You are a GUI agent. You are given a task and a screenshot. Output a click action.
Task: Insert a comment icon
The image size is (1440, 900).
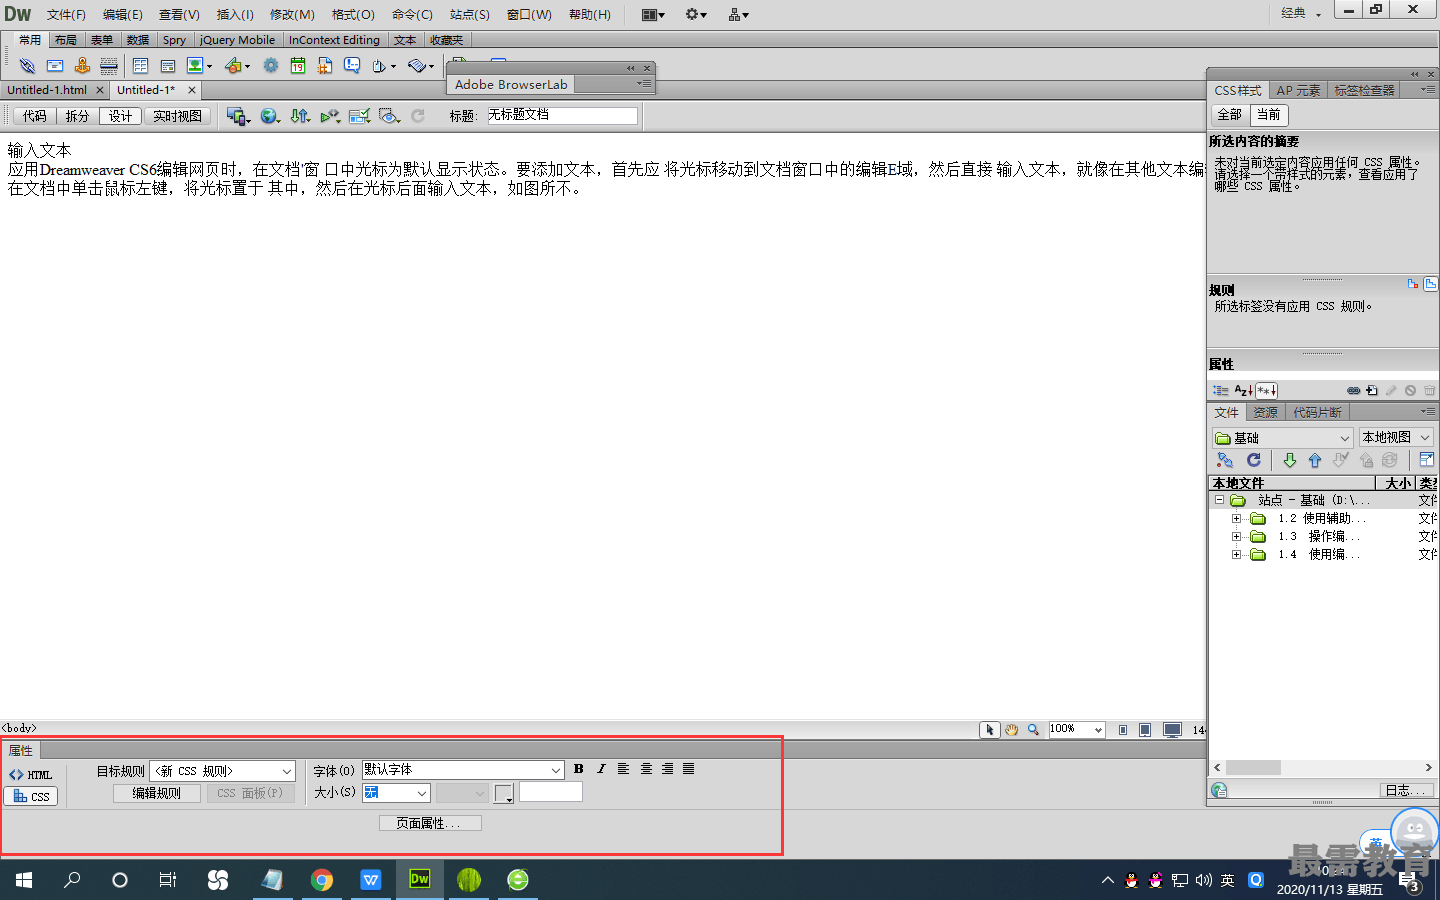pyautogui.click(x=352, y=66)
